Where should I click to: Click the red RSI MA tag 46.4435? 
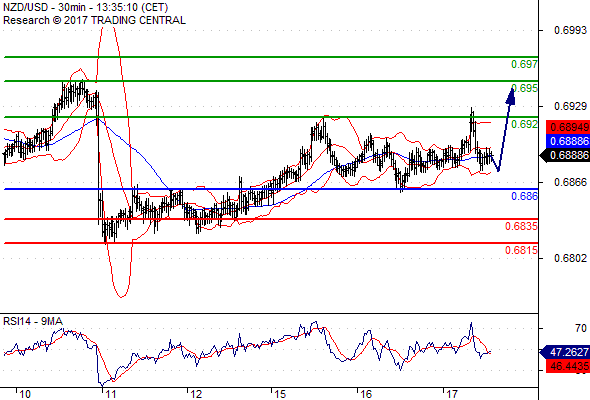568,366
